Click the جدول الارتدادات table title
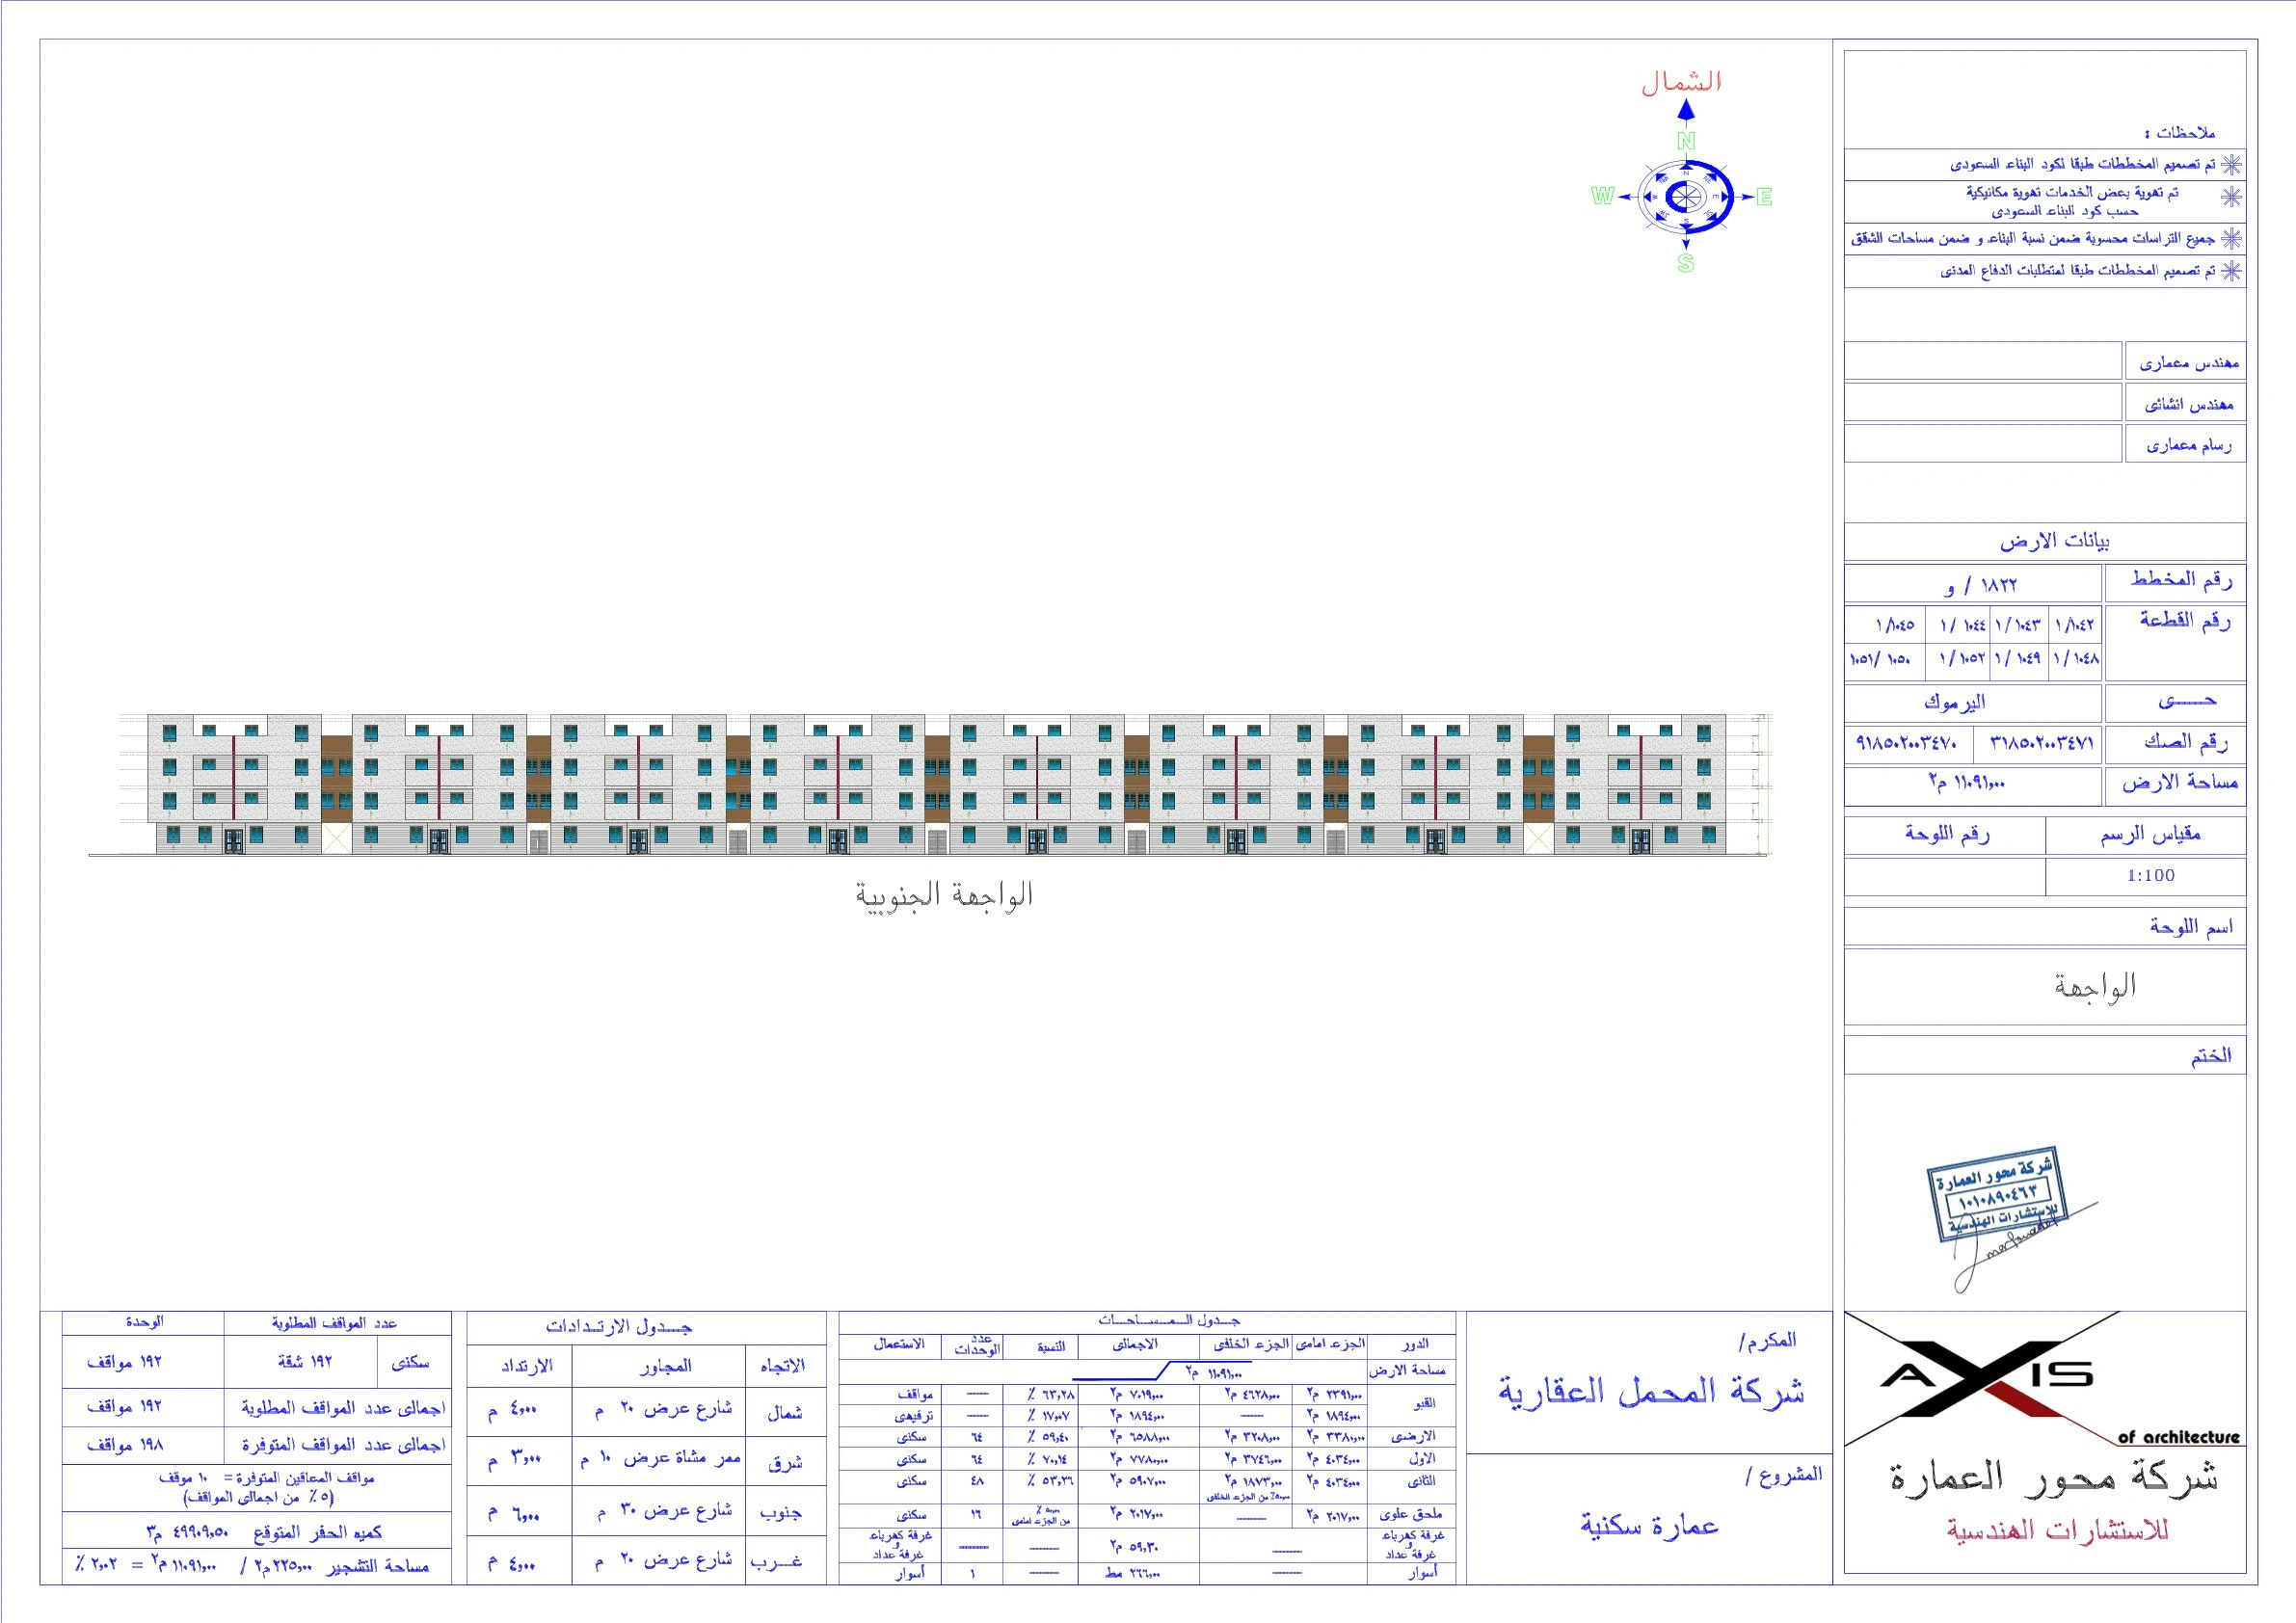Screen dimensions: 2296x1623 619,1327
